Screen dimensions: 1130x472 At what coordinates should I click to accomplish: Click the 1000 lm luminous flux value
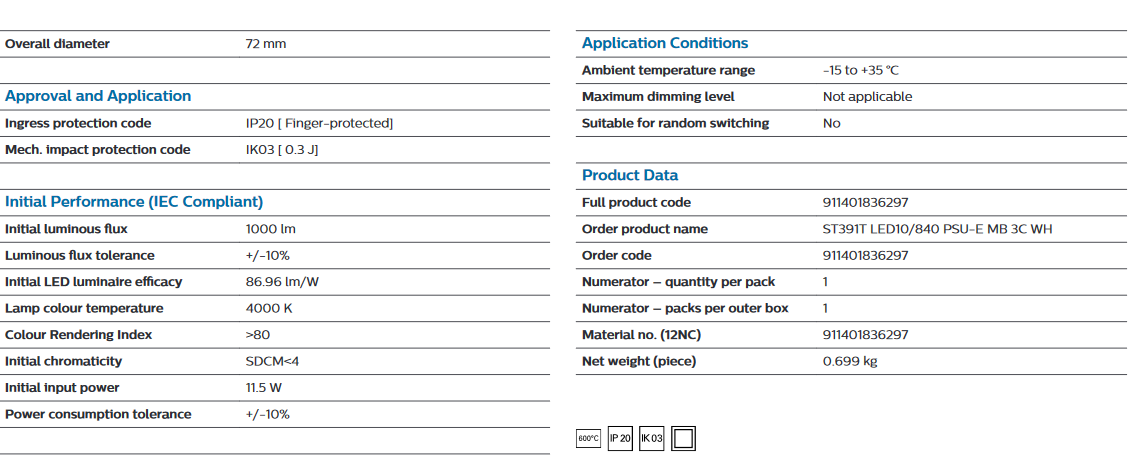coord(271,229)
